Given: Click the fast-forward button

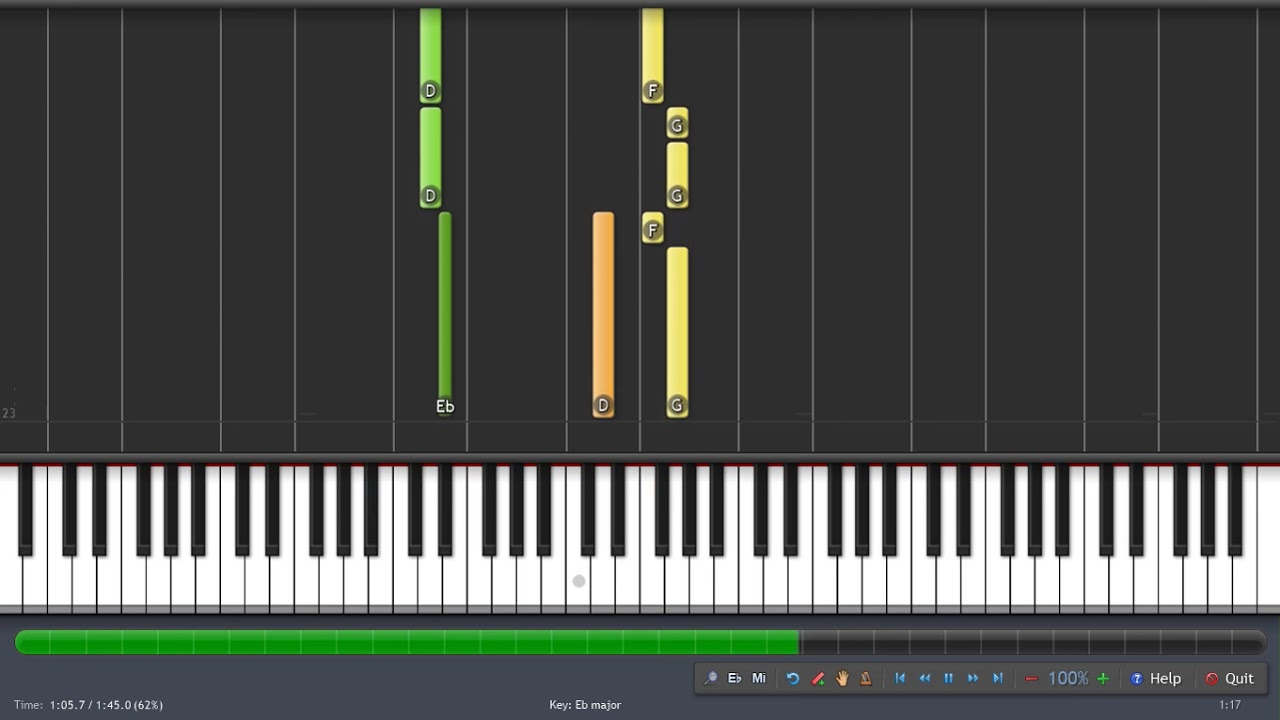Looking at the screenshot, I should (x=973, y=678).
